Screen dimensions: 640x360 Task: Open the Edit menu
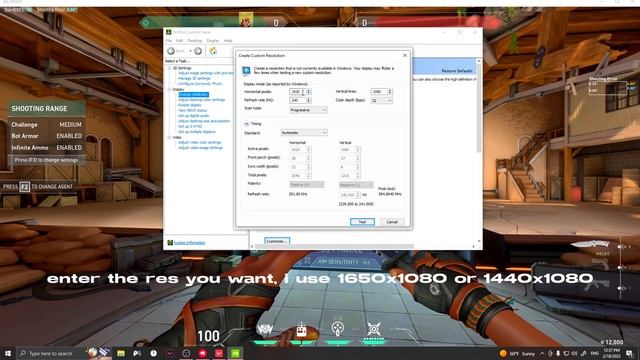[x=180, y=41]
